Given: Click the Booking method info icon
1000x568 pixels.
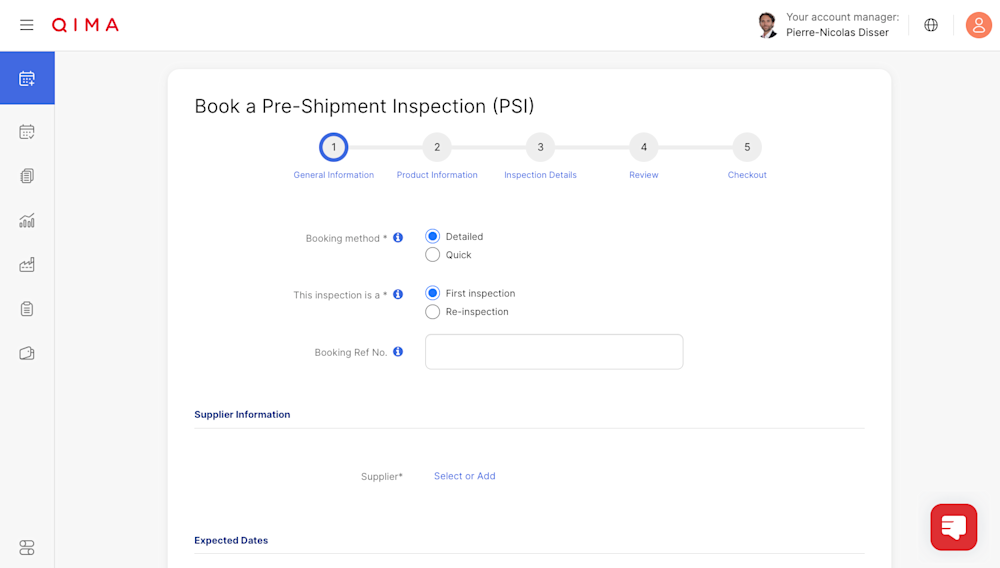Looking at the screenshot, I should (398, 238).
